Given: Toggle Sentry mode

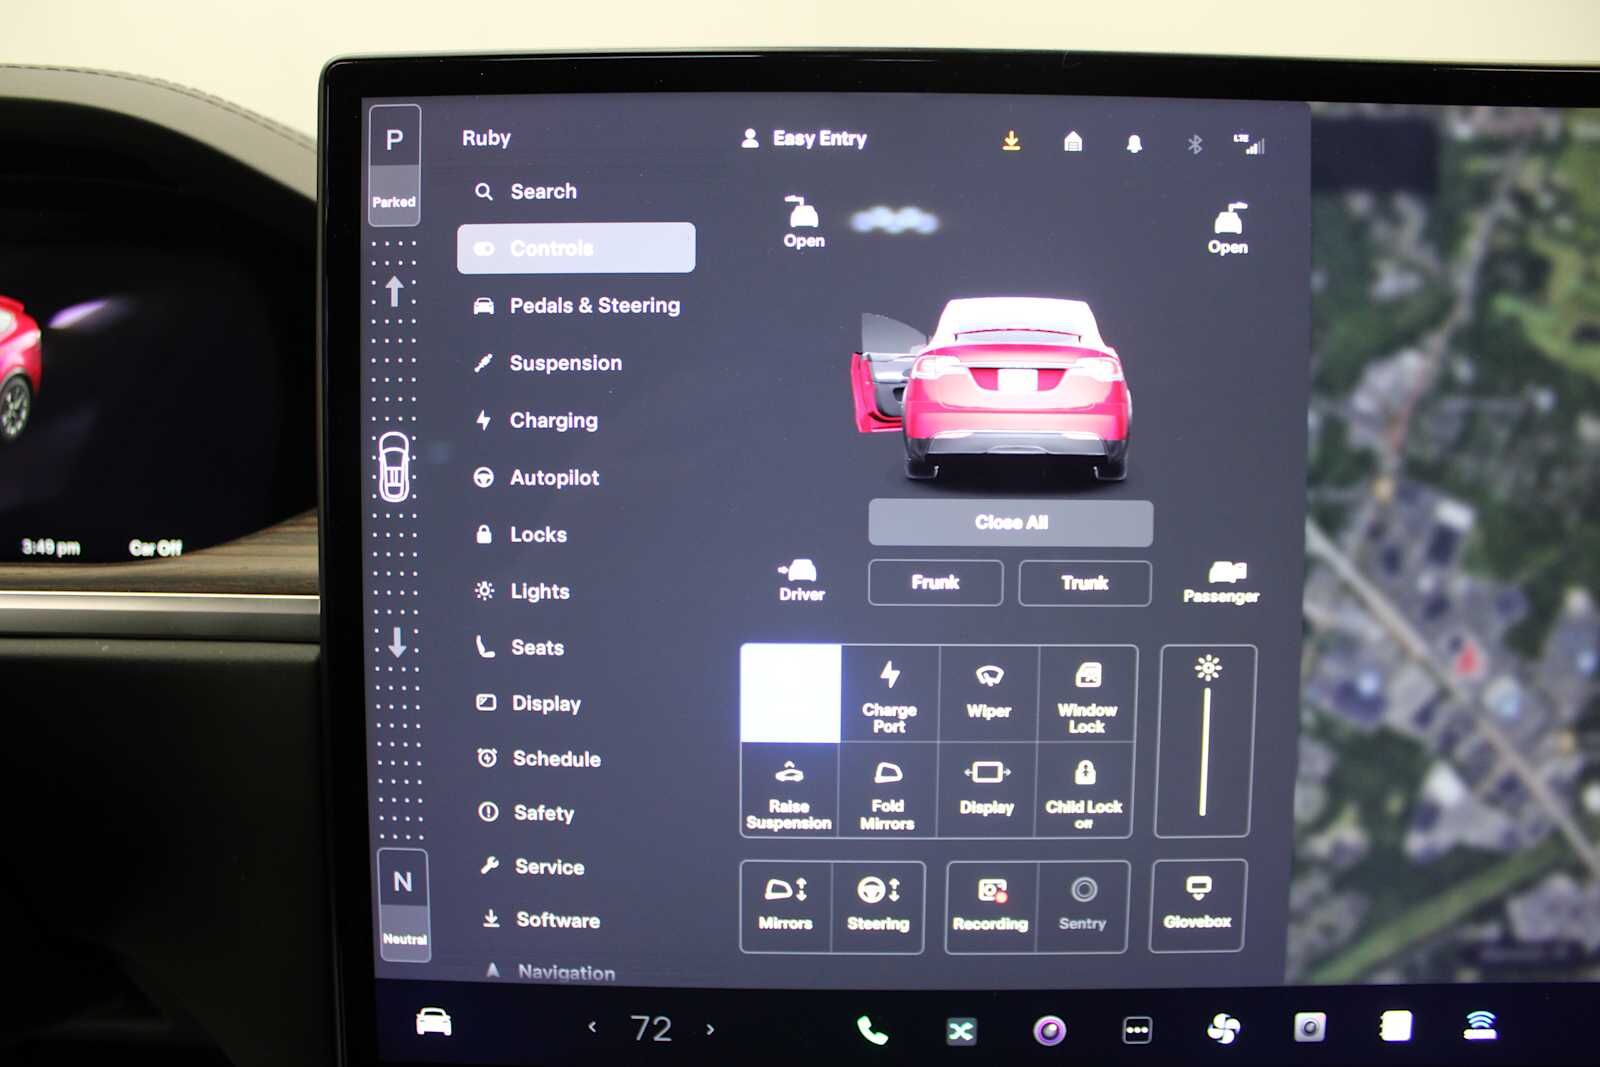Looking at the screenshot, I should [x=1083, y=906].
